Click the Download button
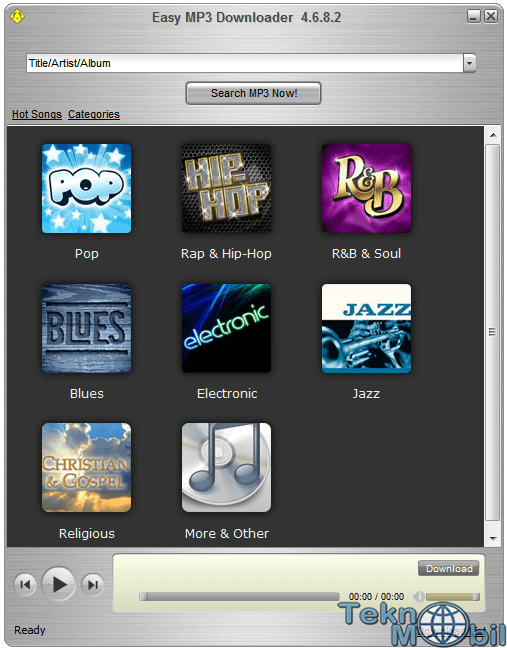 [x=449, y=569]
